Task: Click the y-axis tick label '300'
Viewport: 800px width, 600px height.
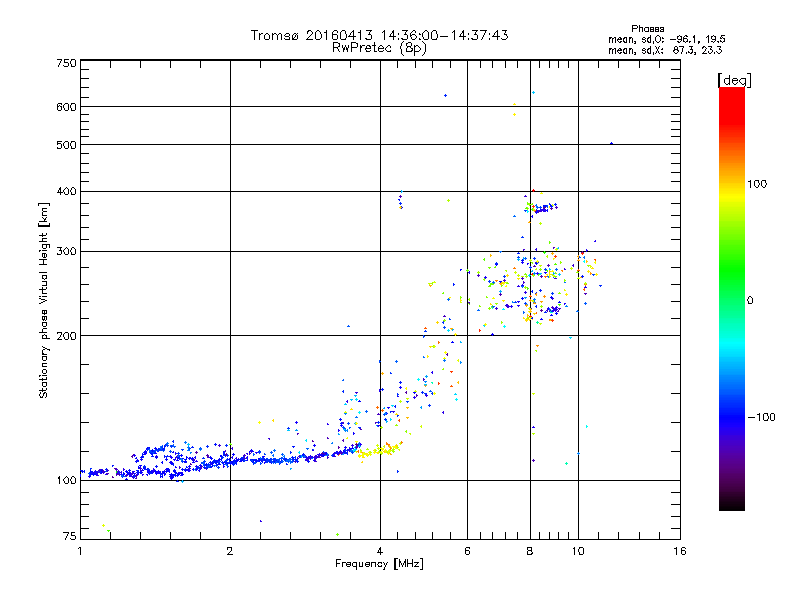Action: click(66, 252)
